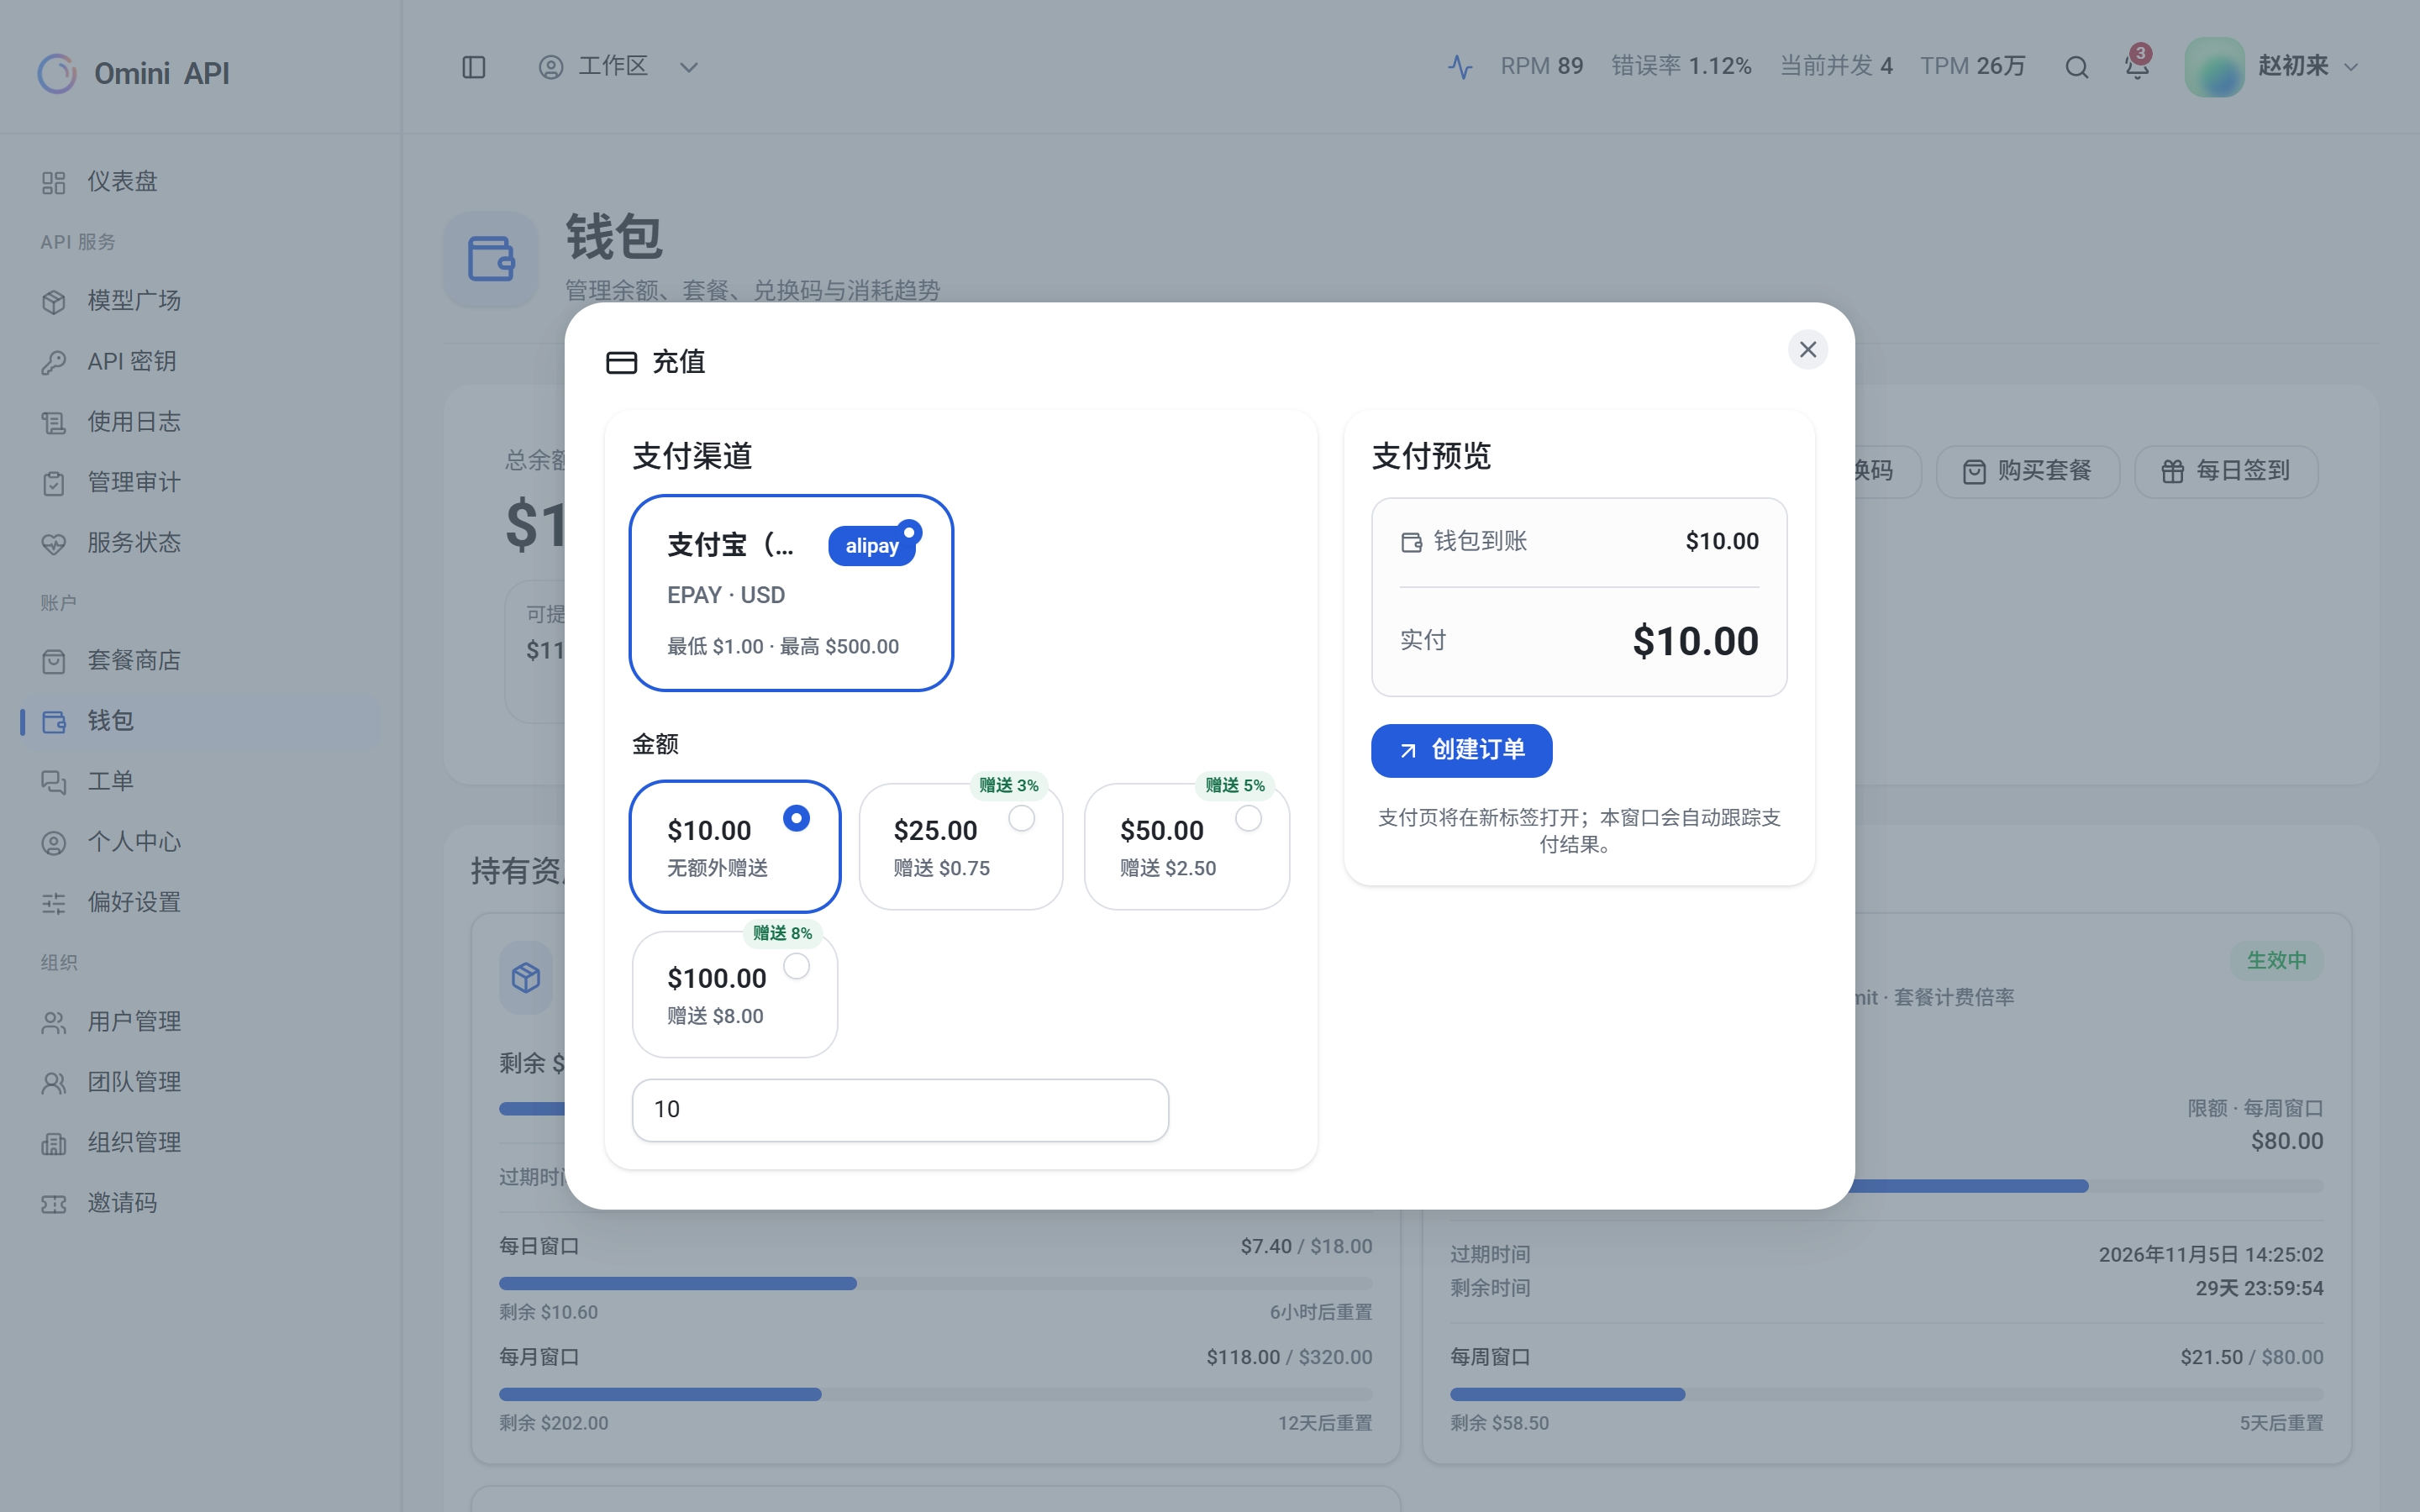The image size is (2420, 1512).
Task: Open the 赵初来 user account menu
Action: tap(2273, 67)
